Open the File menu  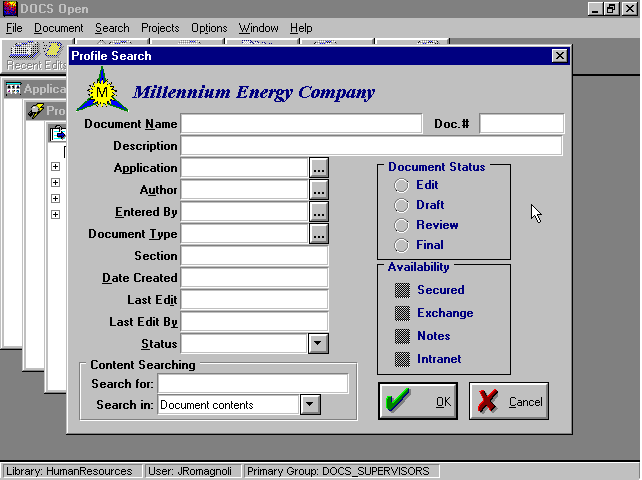[14, 28]
